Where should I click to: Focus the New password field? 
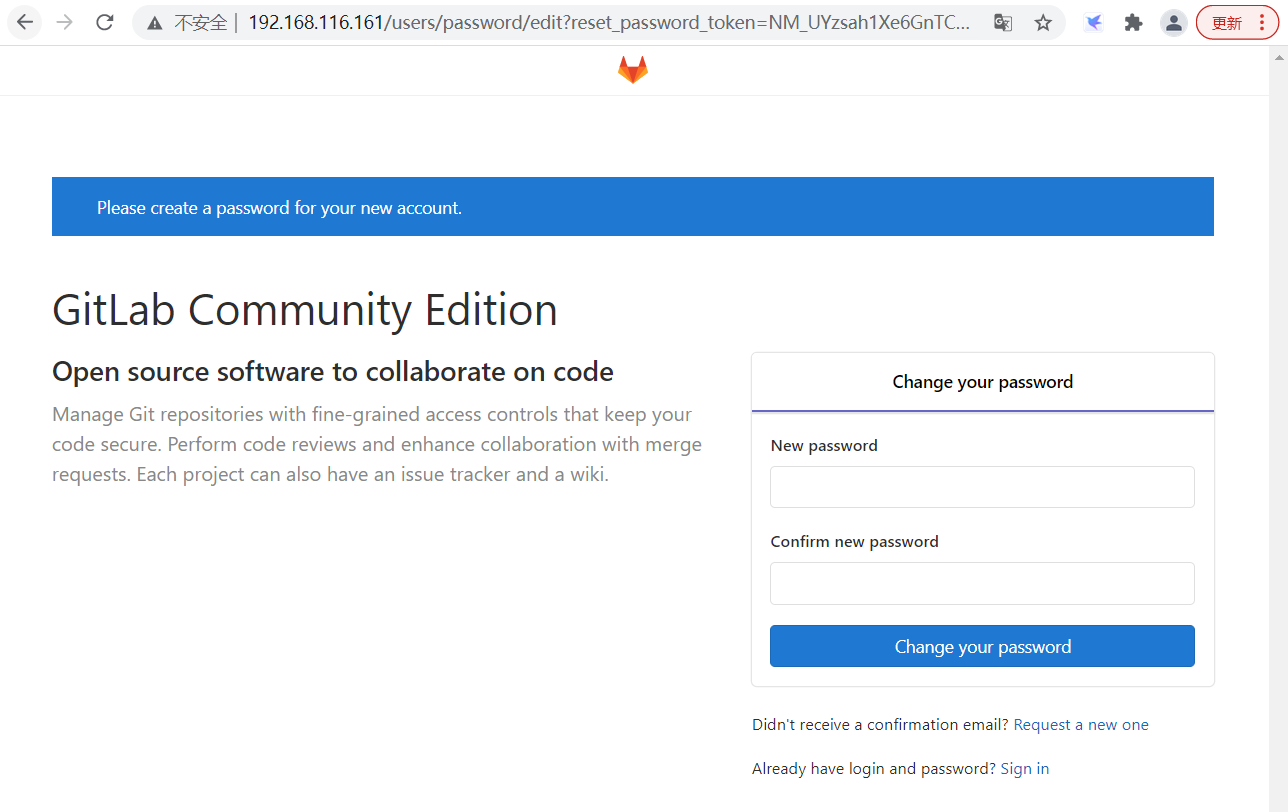[982, 487]
